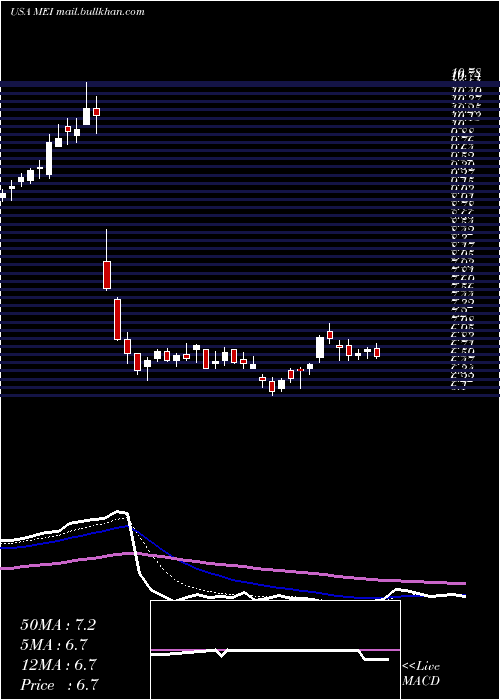Select the "50MA : 7.2" readout
The image size is (500, 700).
pyautogui.click(x=58, y=625)
